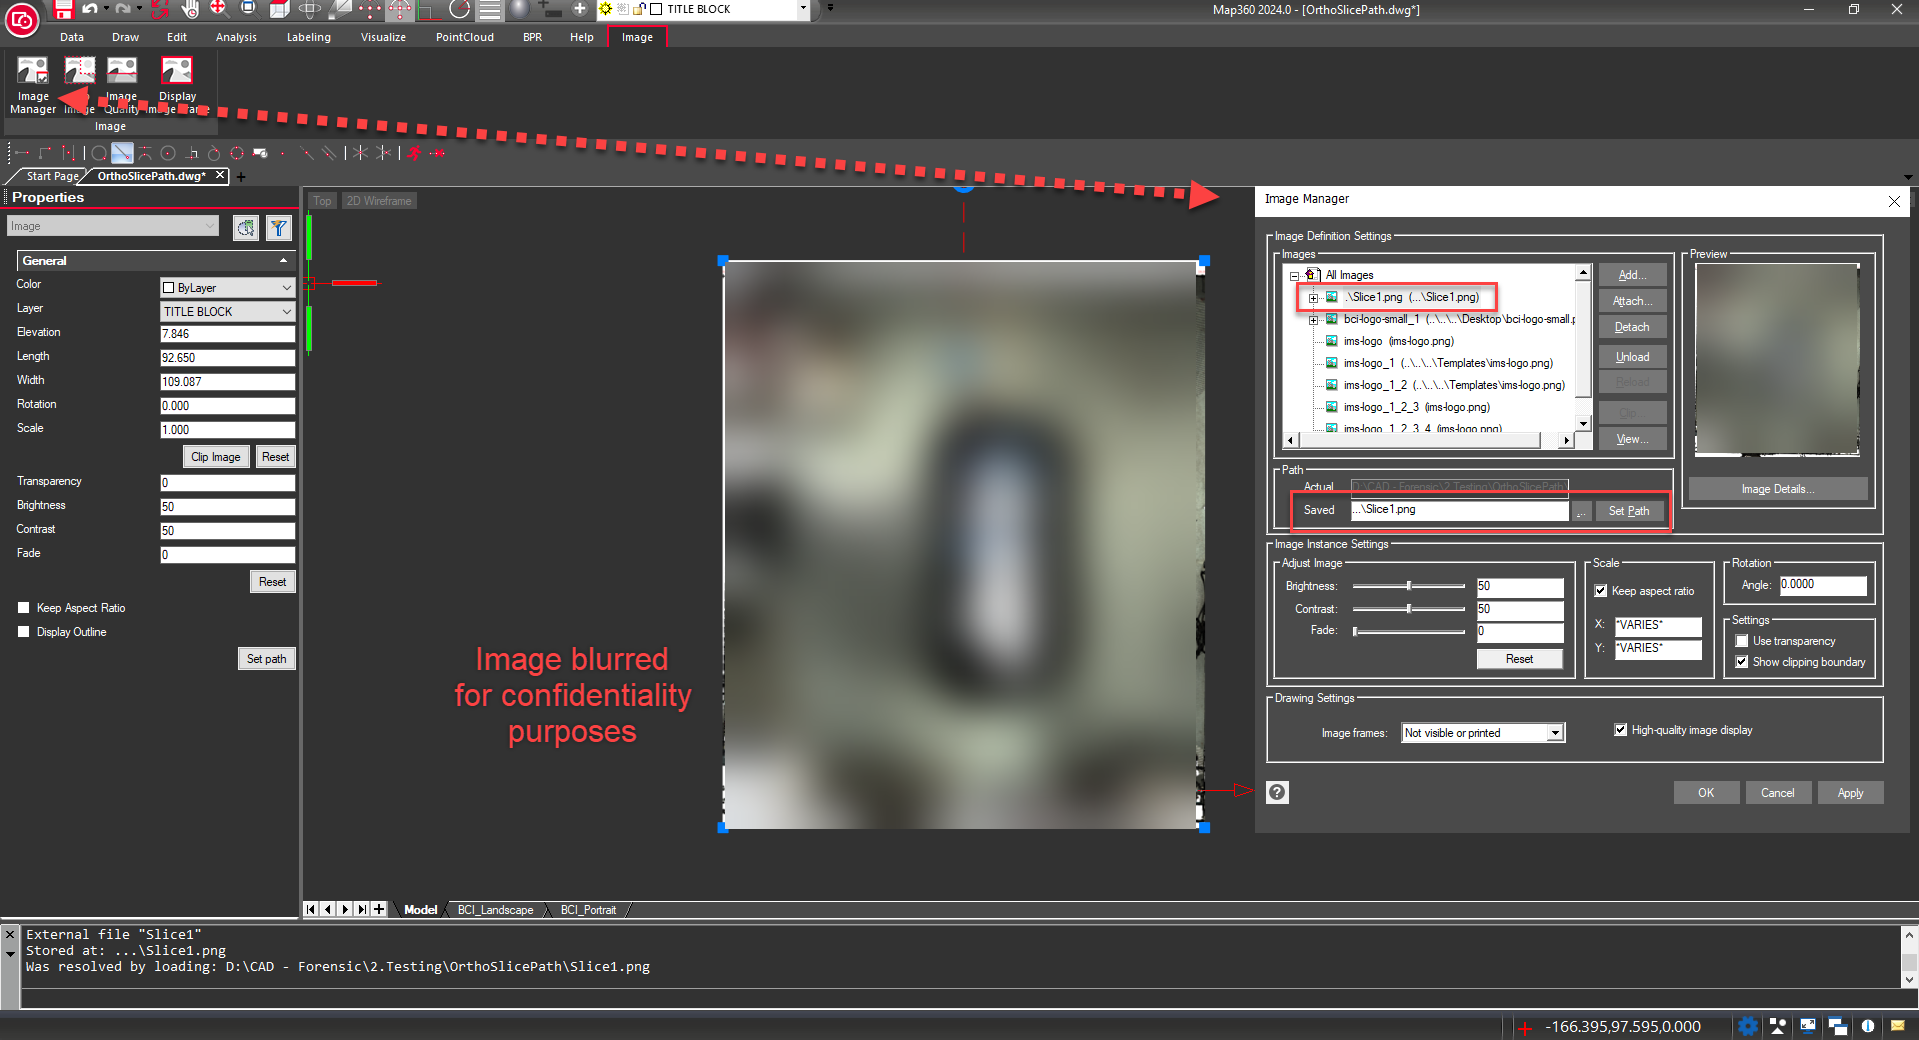Toggle Display Outline checkbox
Image resolution: width=1919 pixels, height=1040 pixels.
[24, 632]
